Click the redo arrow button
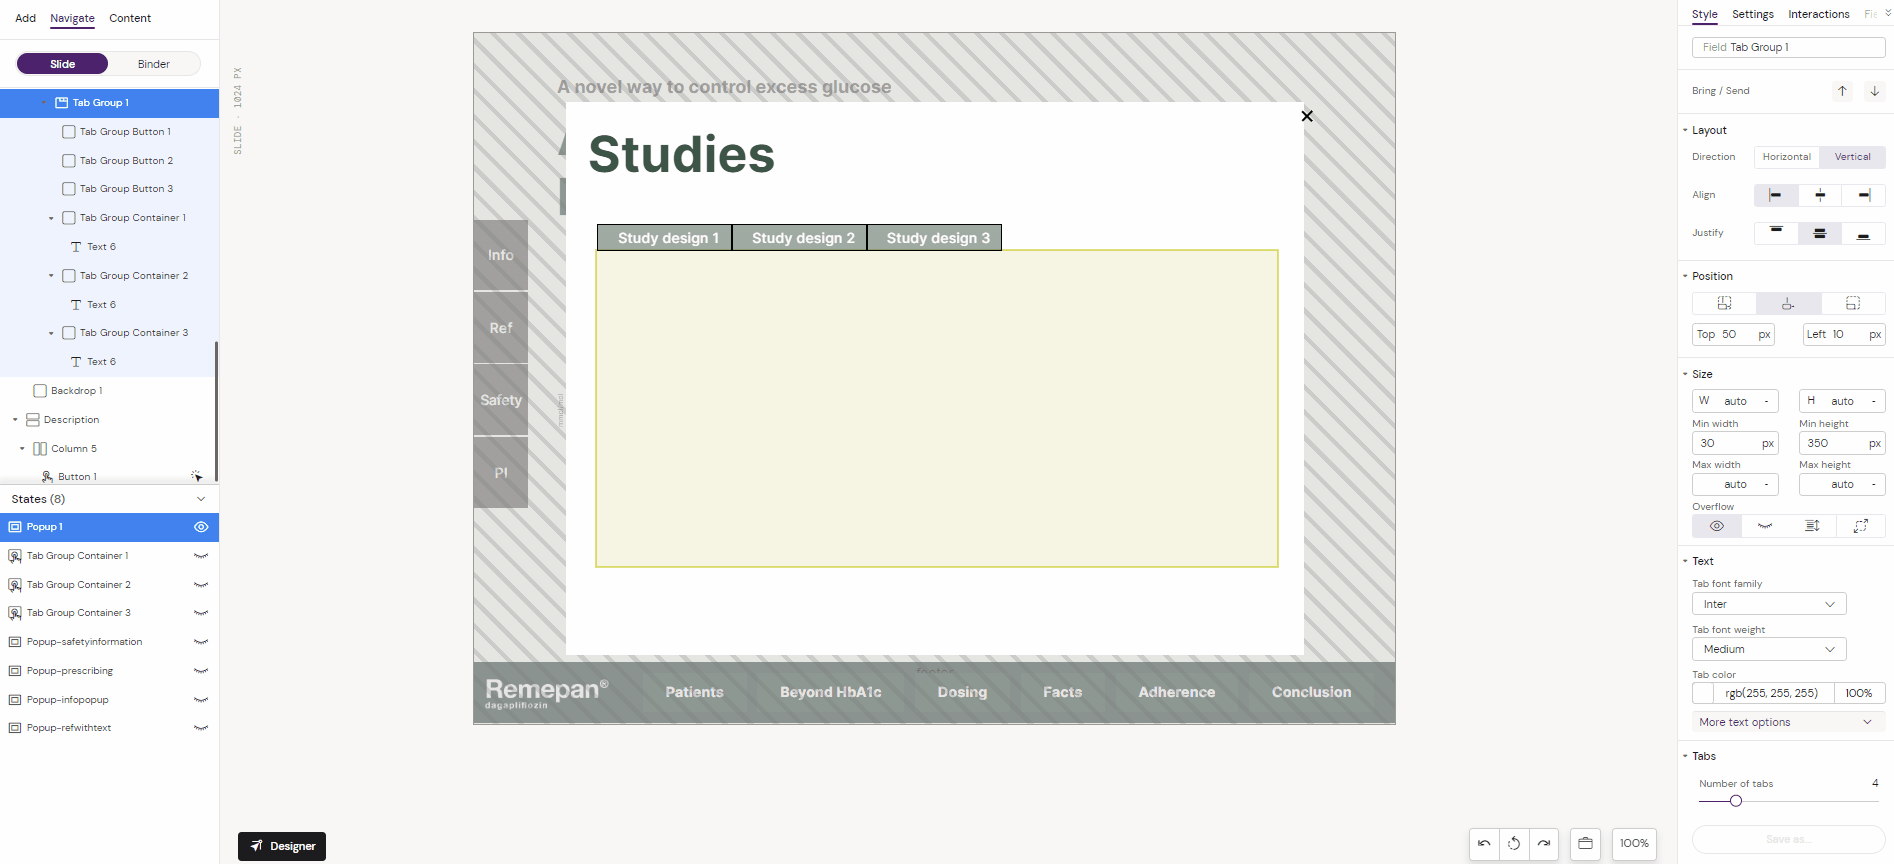 (1544, 844)
